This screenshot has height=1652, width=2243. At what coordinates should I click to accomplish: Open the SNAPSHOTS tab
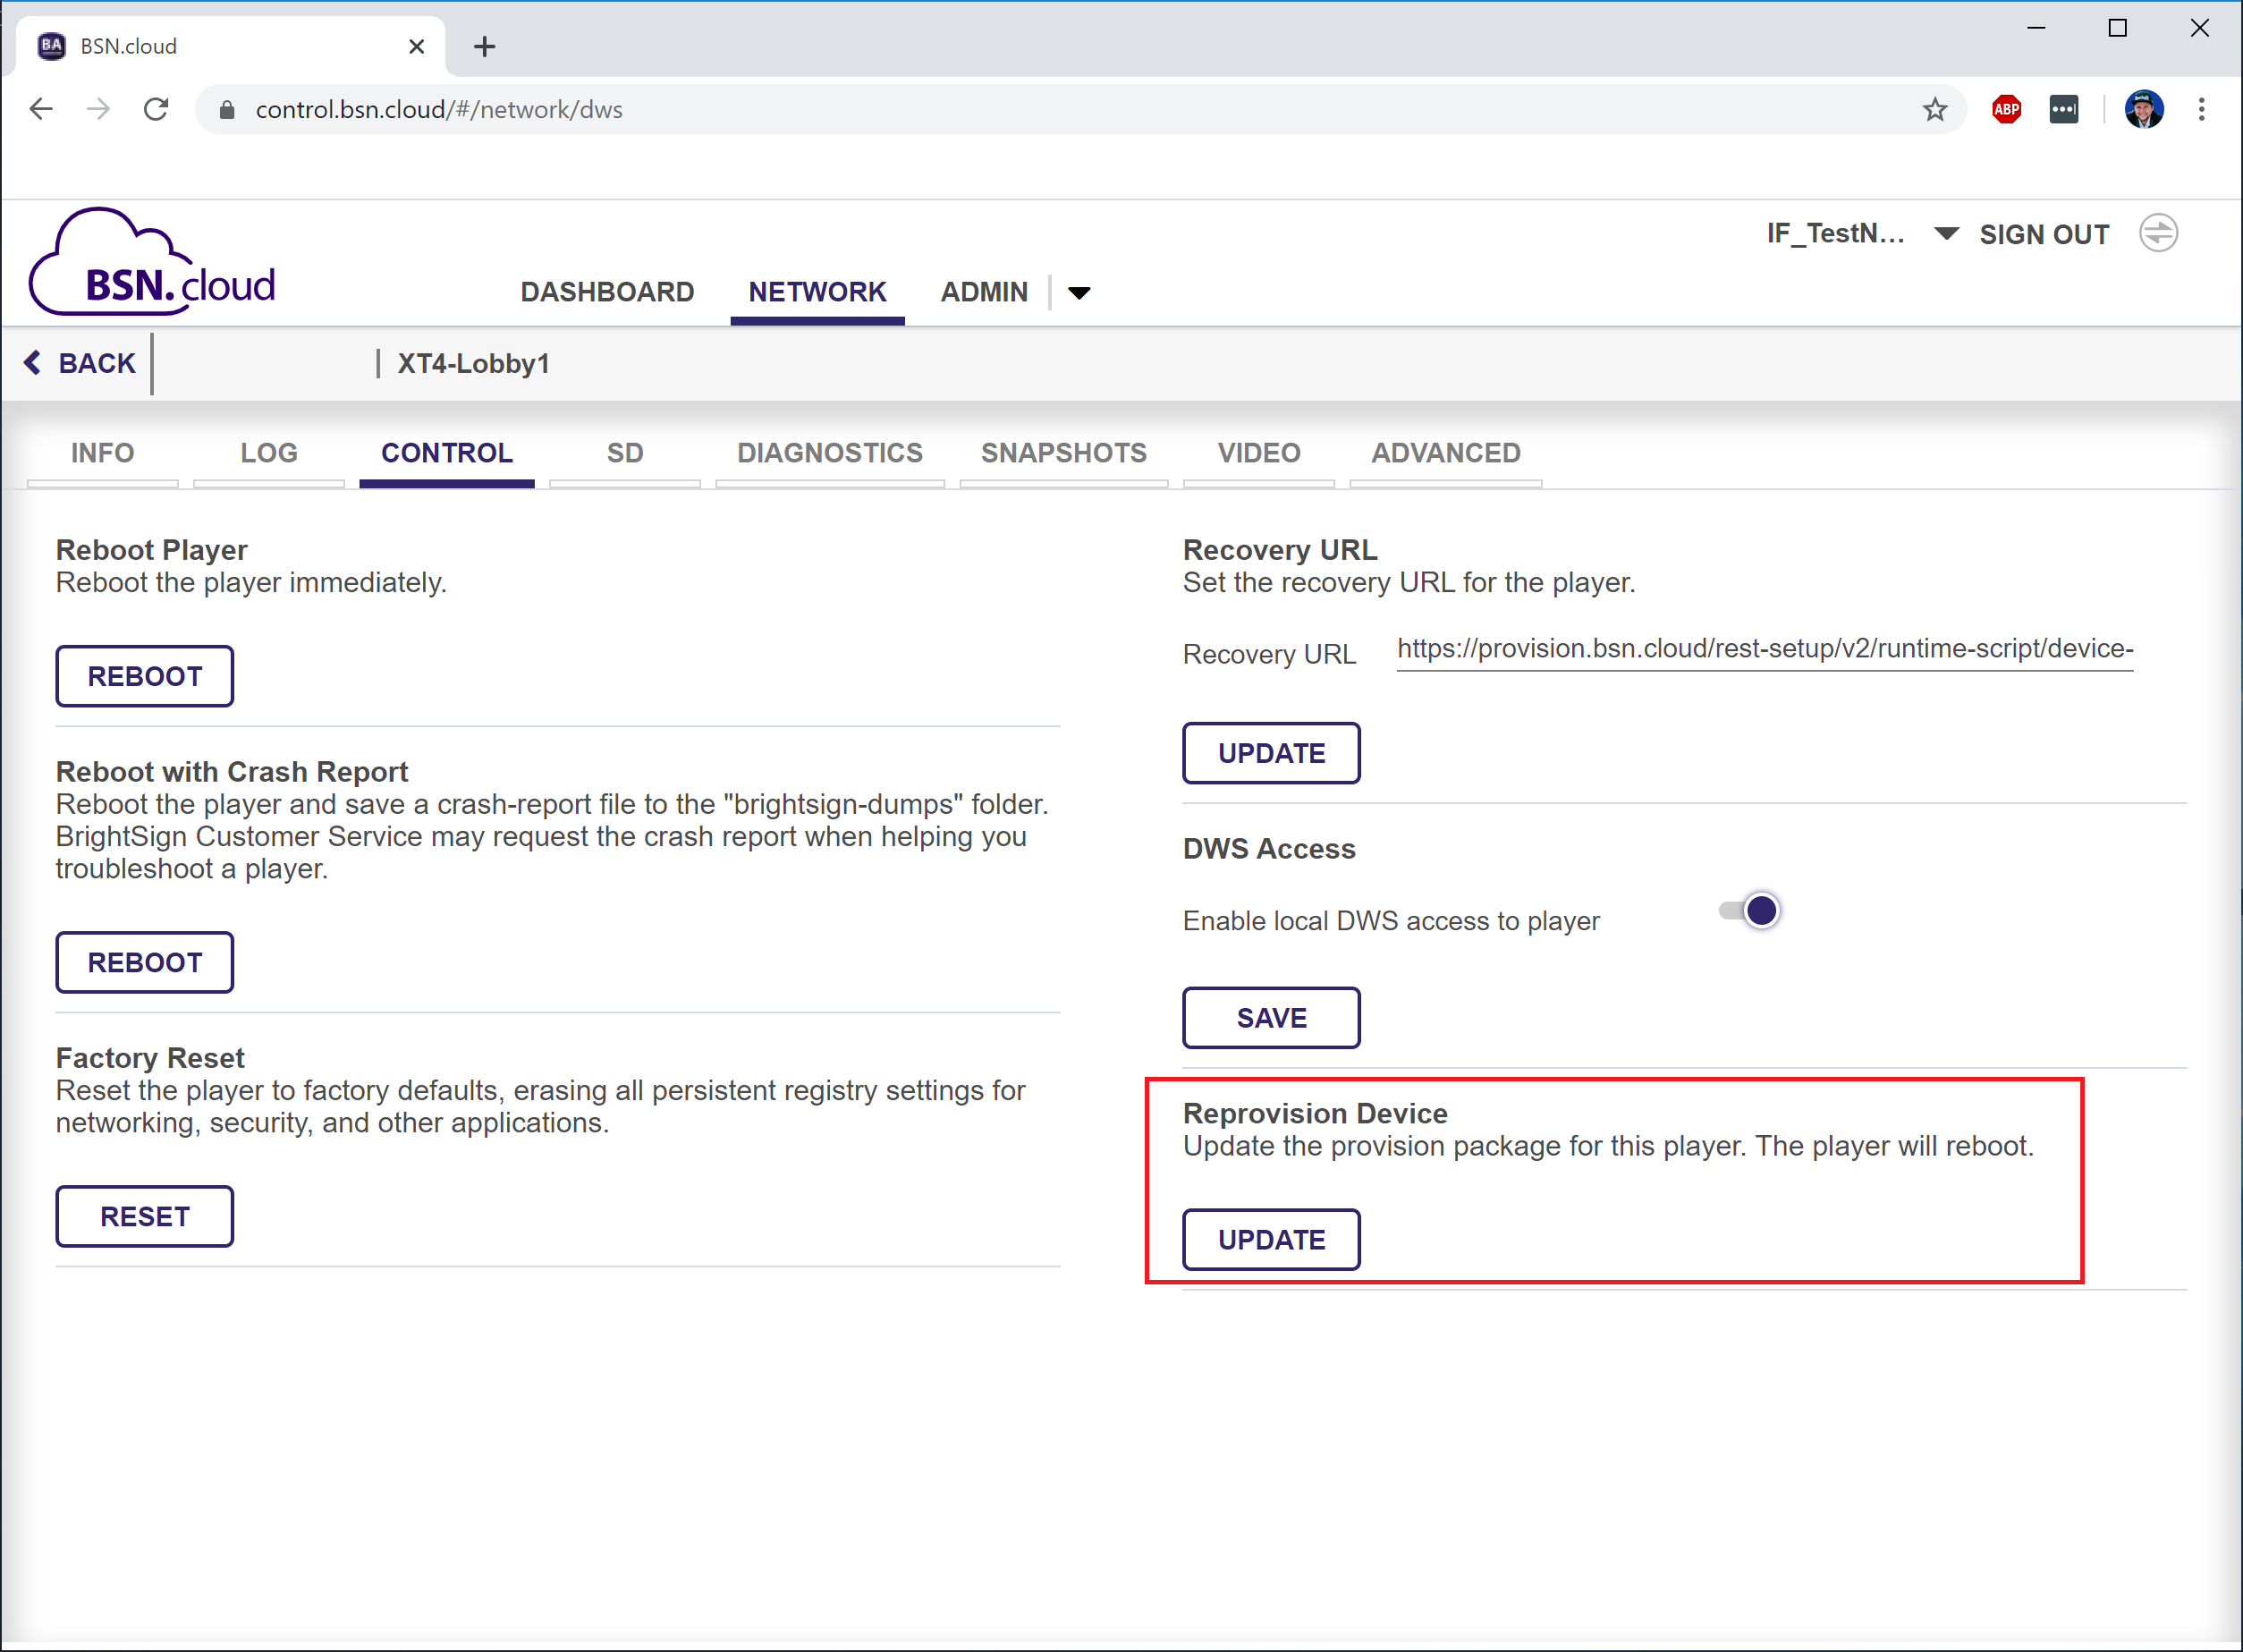pyautogui.click(x=1063, y=453)
